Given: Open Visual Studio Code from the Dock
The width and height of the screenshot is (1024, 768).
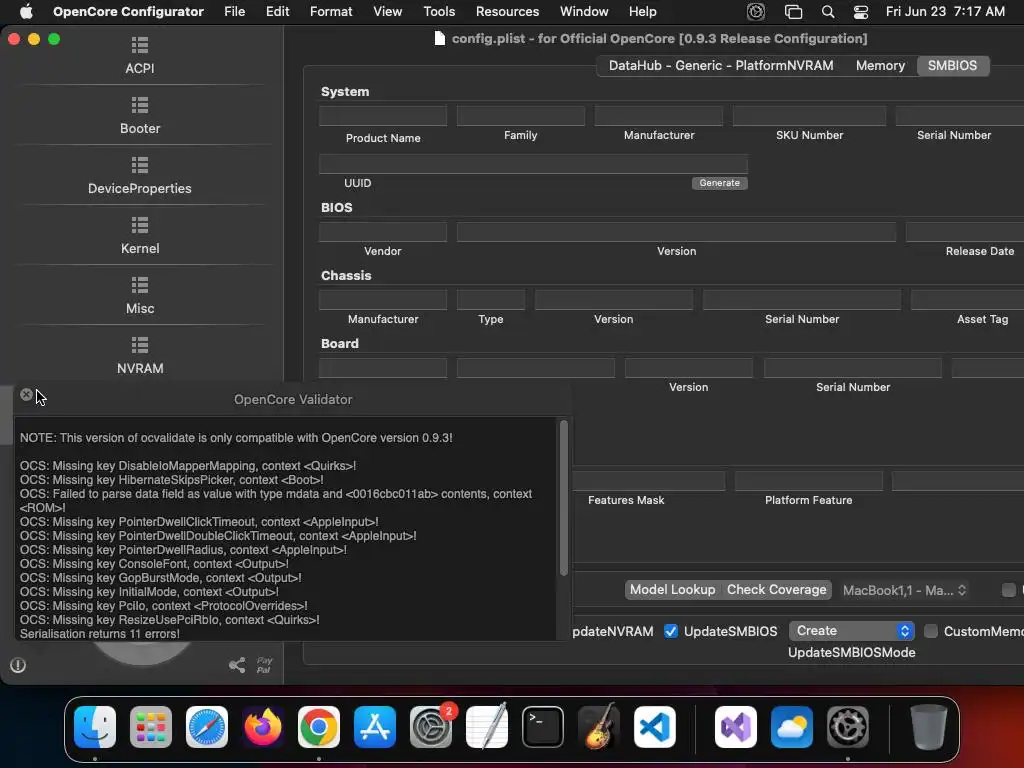Looking at the screenshot, I should tap(655, 726).
